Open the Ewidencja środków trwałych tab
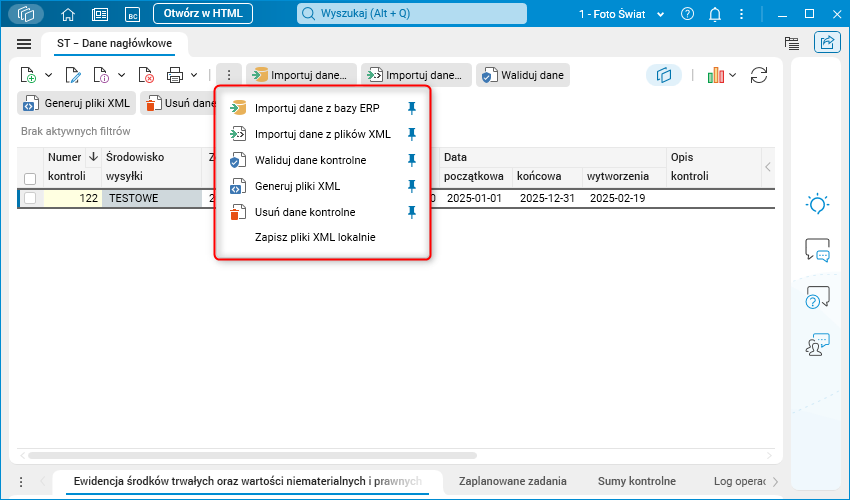The image size is (850, 500). coord(248,482)
